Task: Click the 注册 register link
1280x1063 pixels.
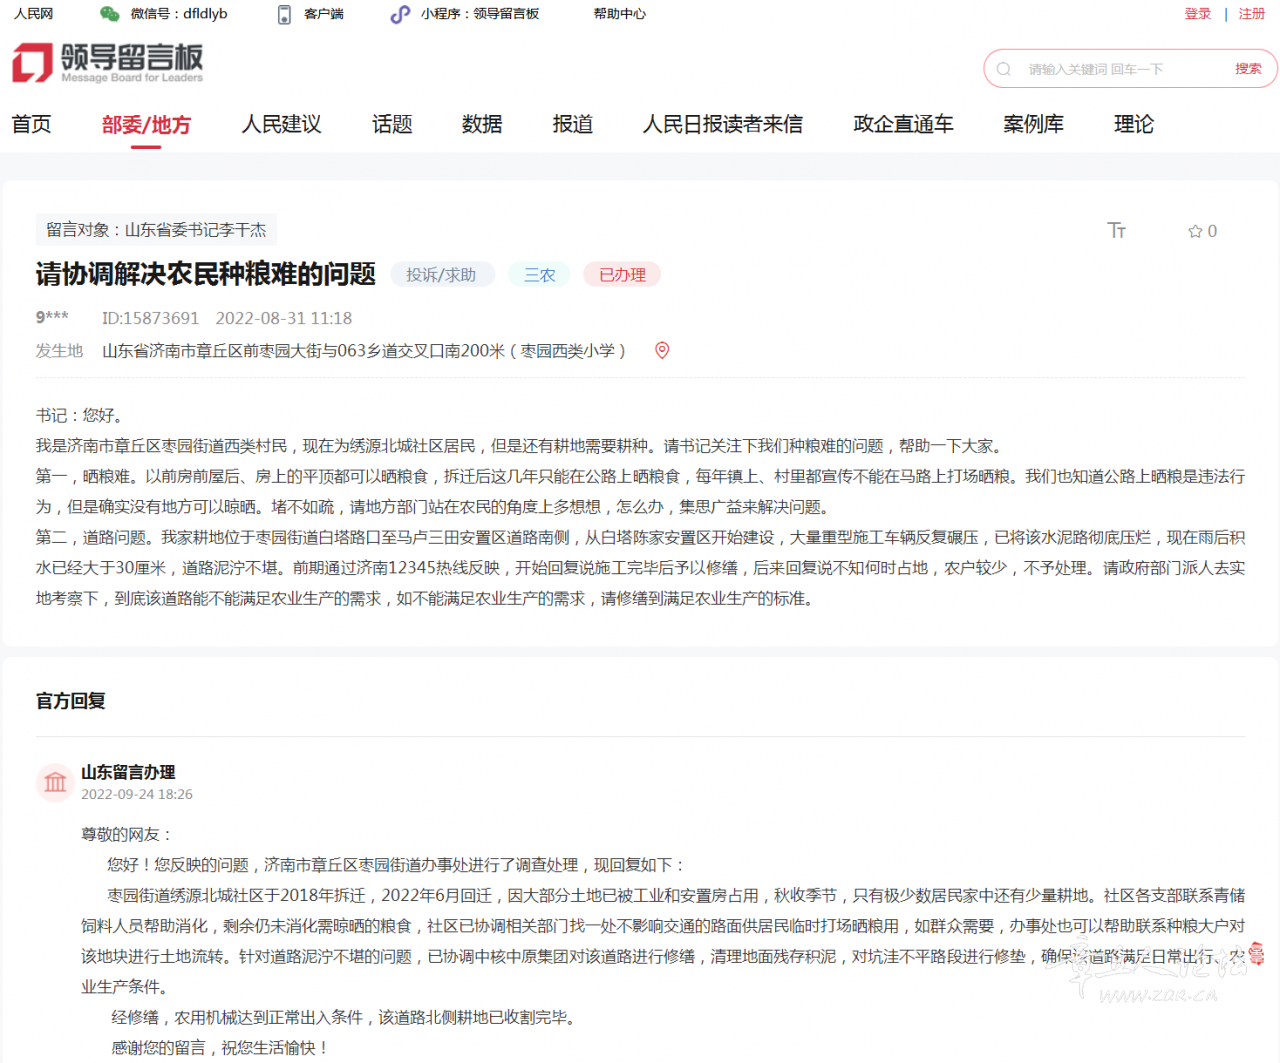Action: tap(1252, 14)
